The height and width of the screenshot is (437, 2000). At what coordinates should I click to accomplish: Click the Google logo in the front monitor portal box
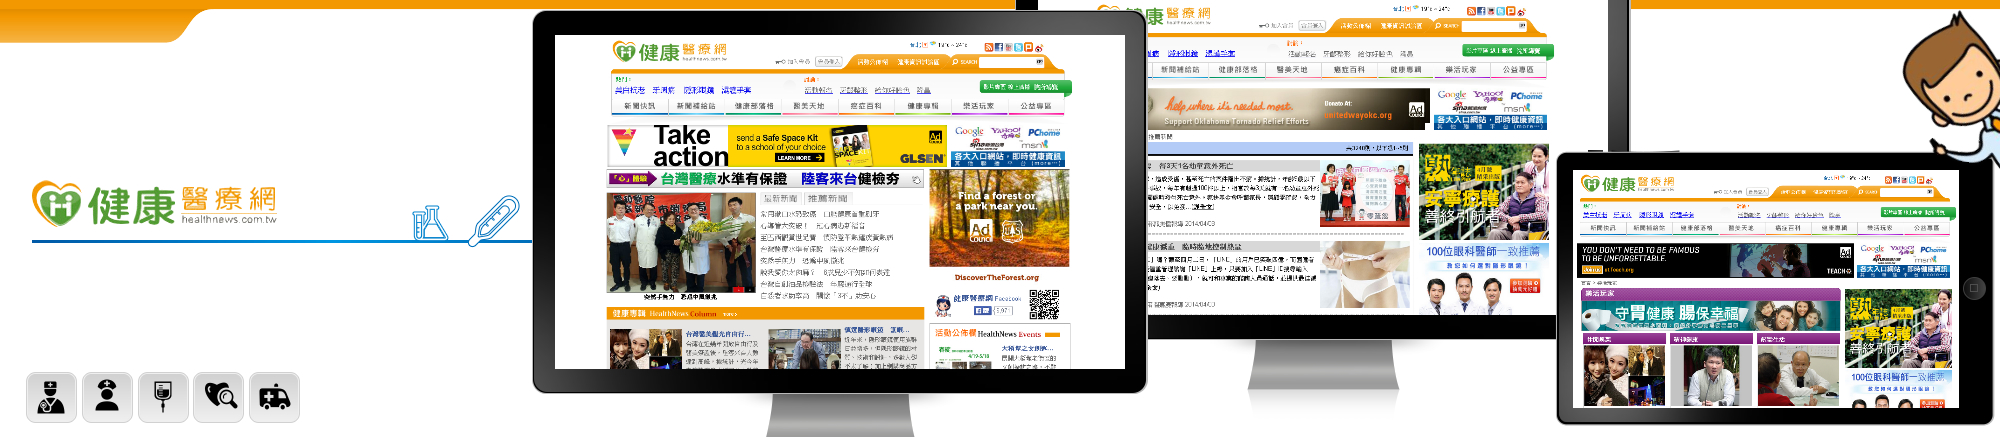click(969, 131)
